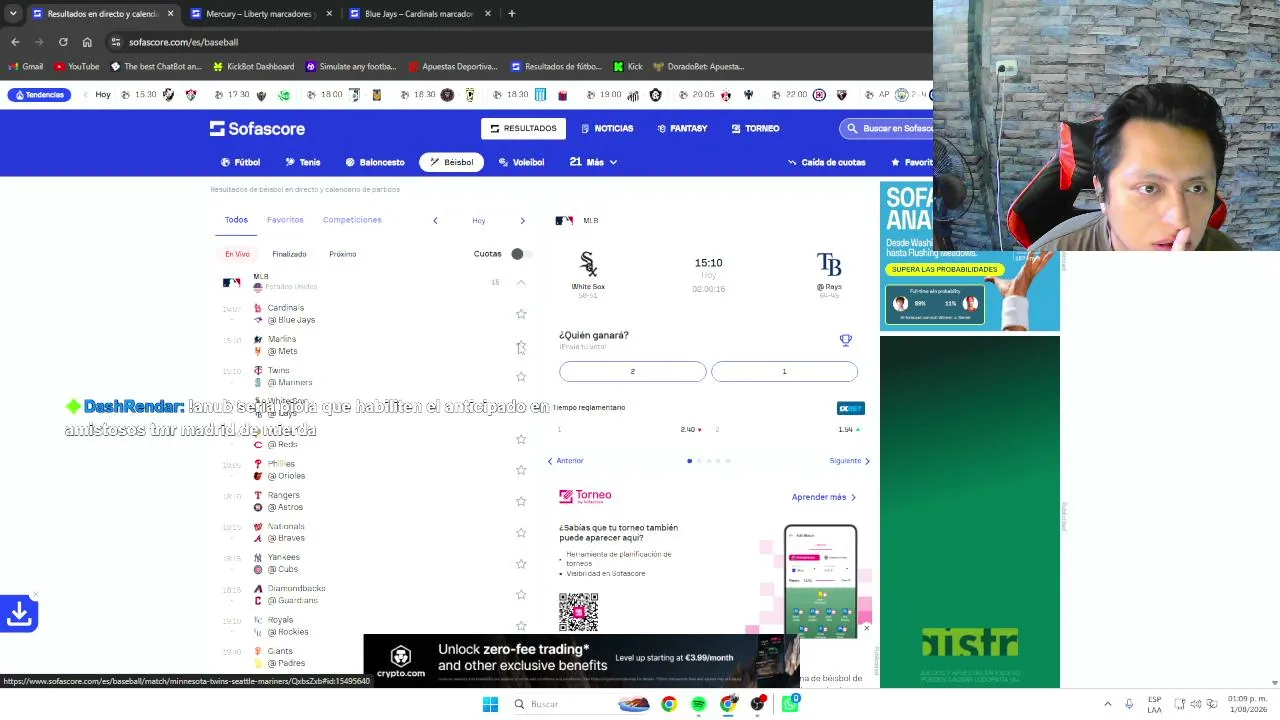Select the Voleibol sport tab
Image resolution: width=1280 pixels, height=720 pixels.
521,162
